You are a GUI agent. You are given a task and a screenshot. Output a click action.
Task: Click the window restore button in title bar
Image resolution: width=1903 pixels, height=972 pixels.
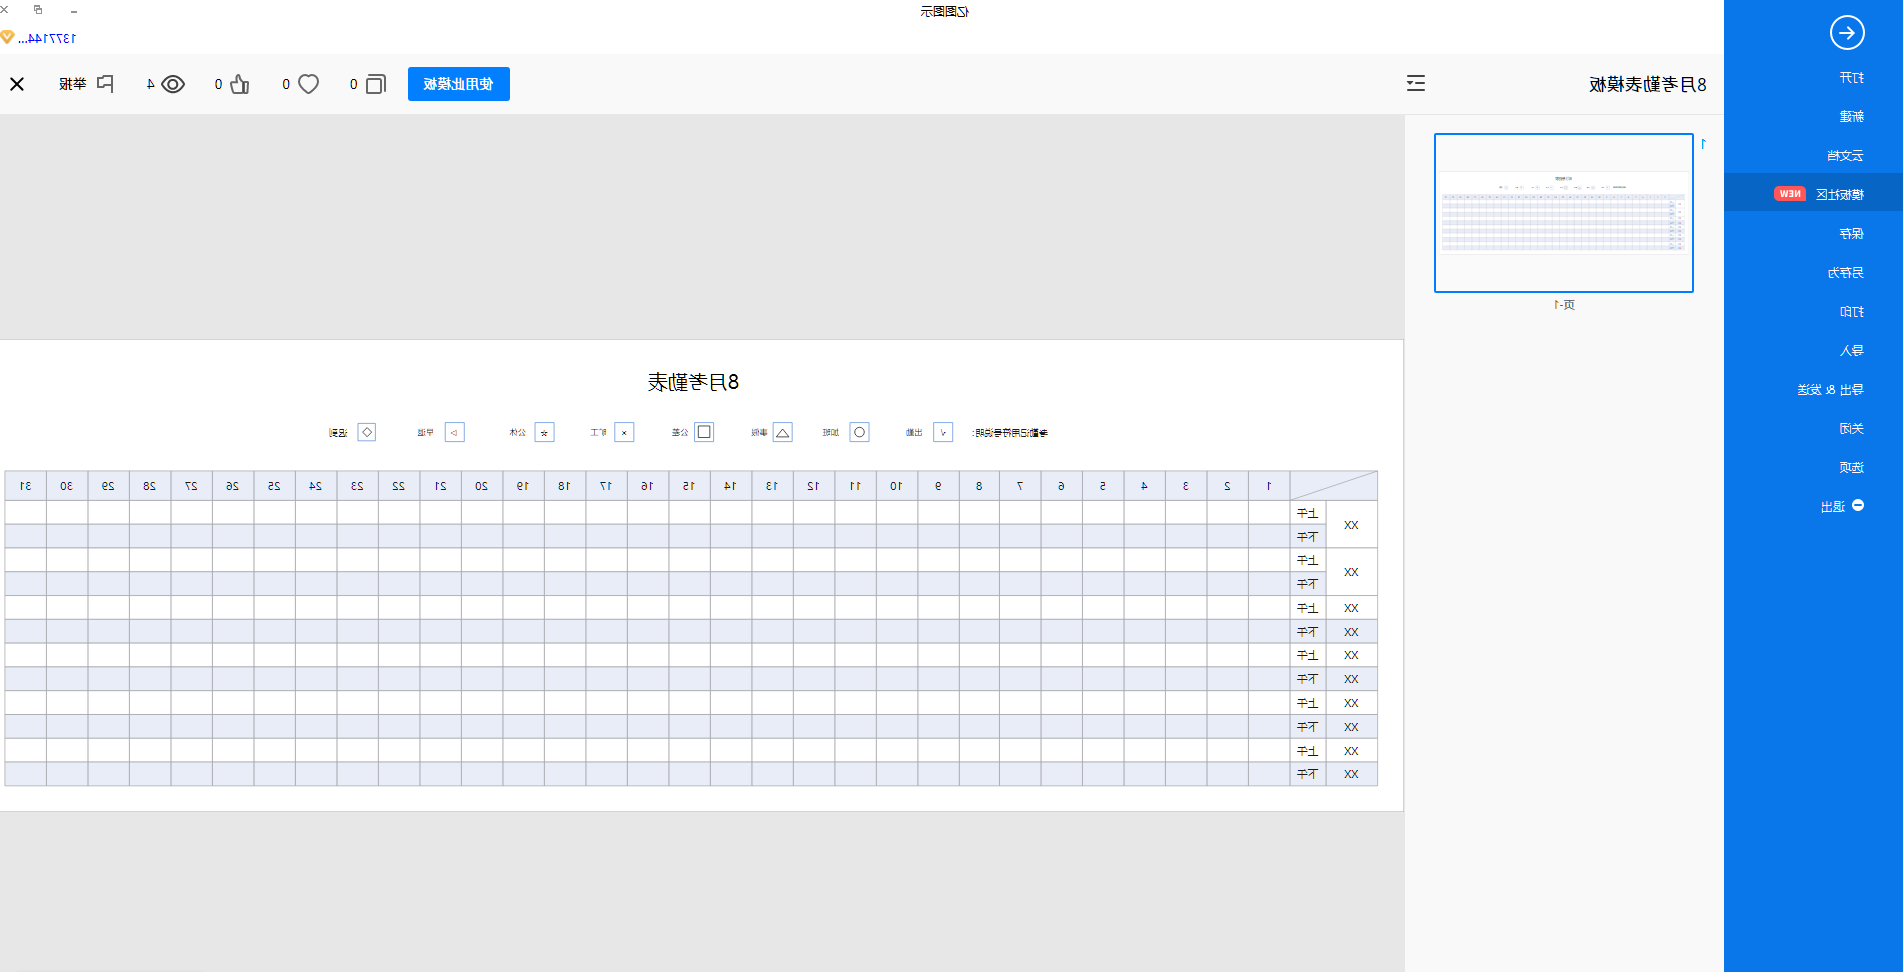pos(38,10)
